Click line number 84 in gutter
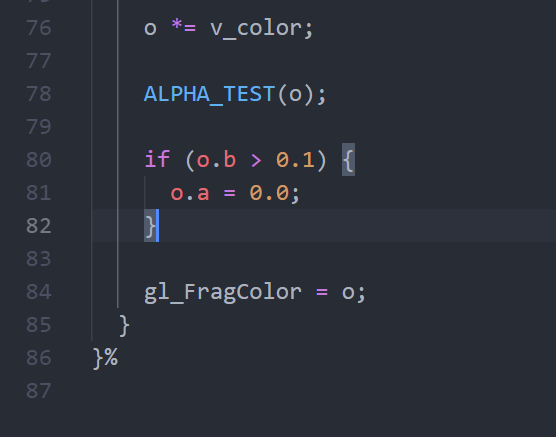The height and width of the screenshot is (437, 556). 39,292
